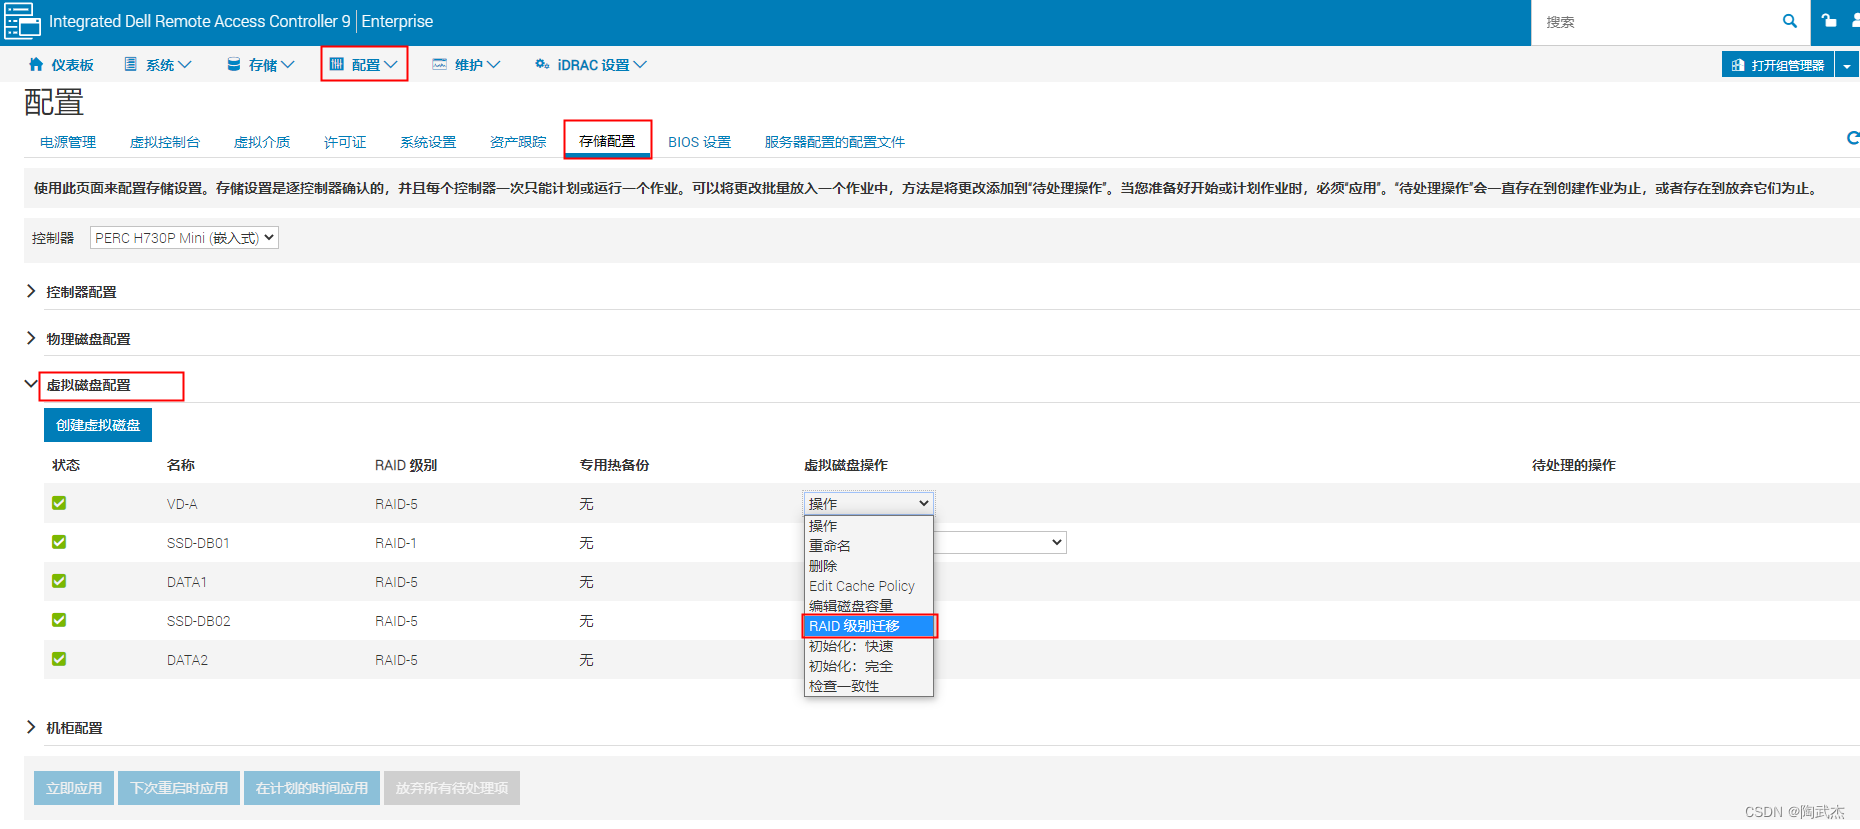
Task: Open the 服务器配置的配置文件 tab
Action: pyautogui.click(x=834, y=142)
